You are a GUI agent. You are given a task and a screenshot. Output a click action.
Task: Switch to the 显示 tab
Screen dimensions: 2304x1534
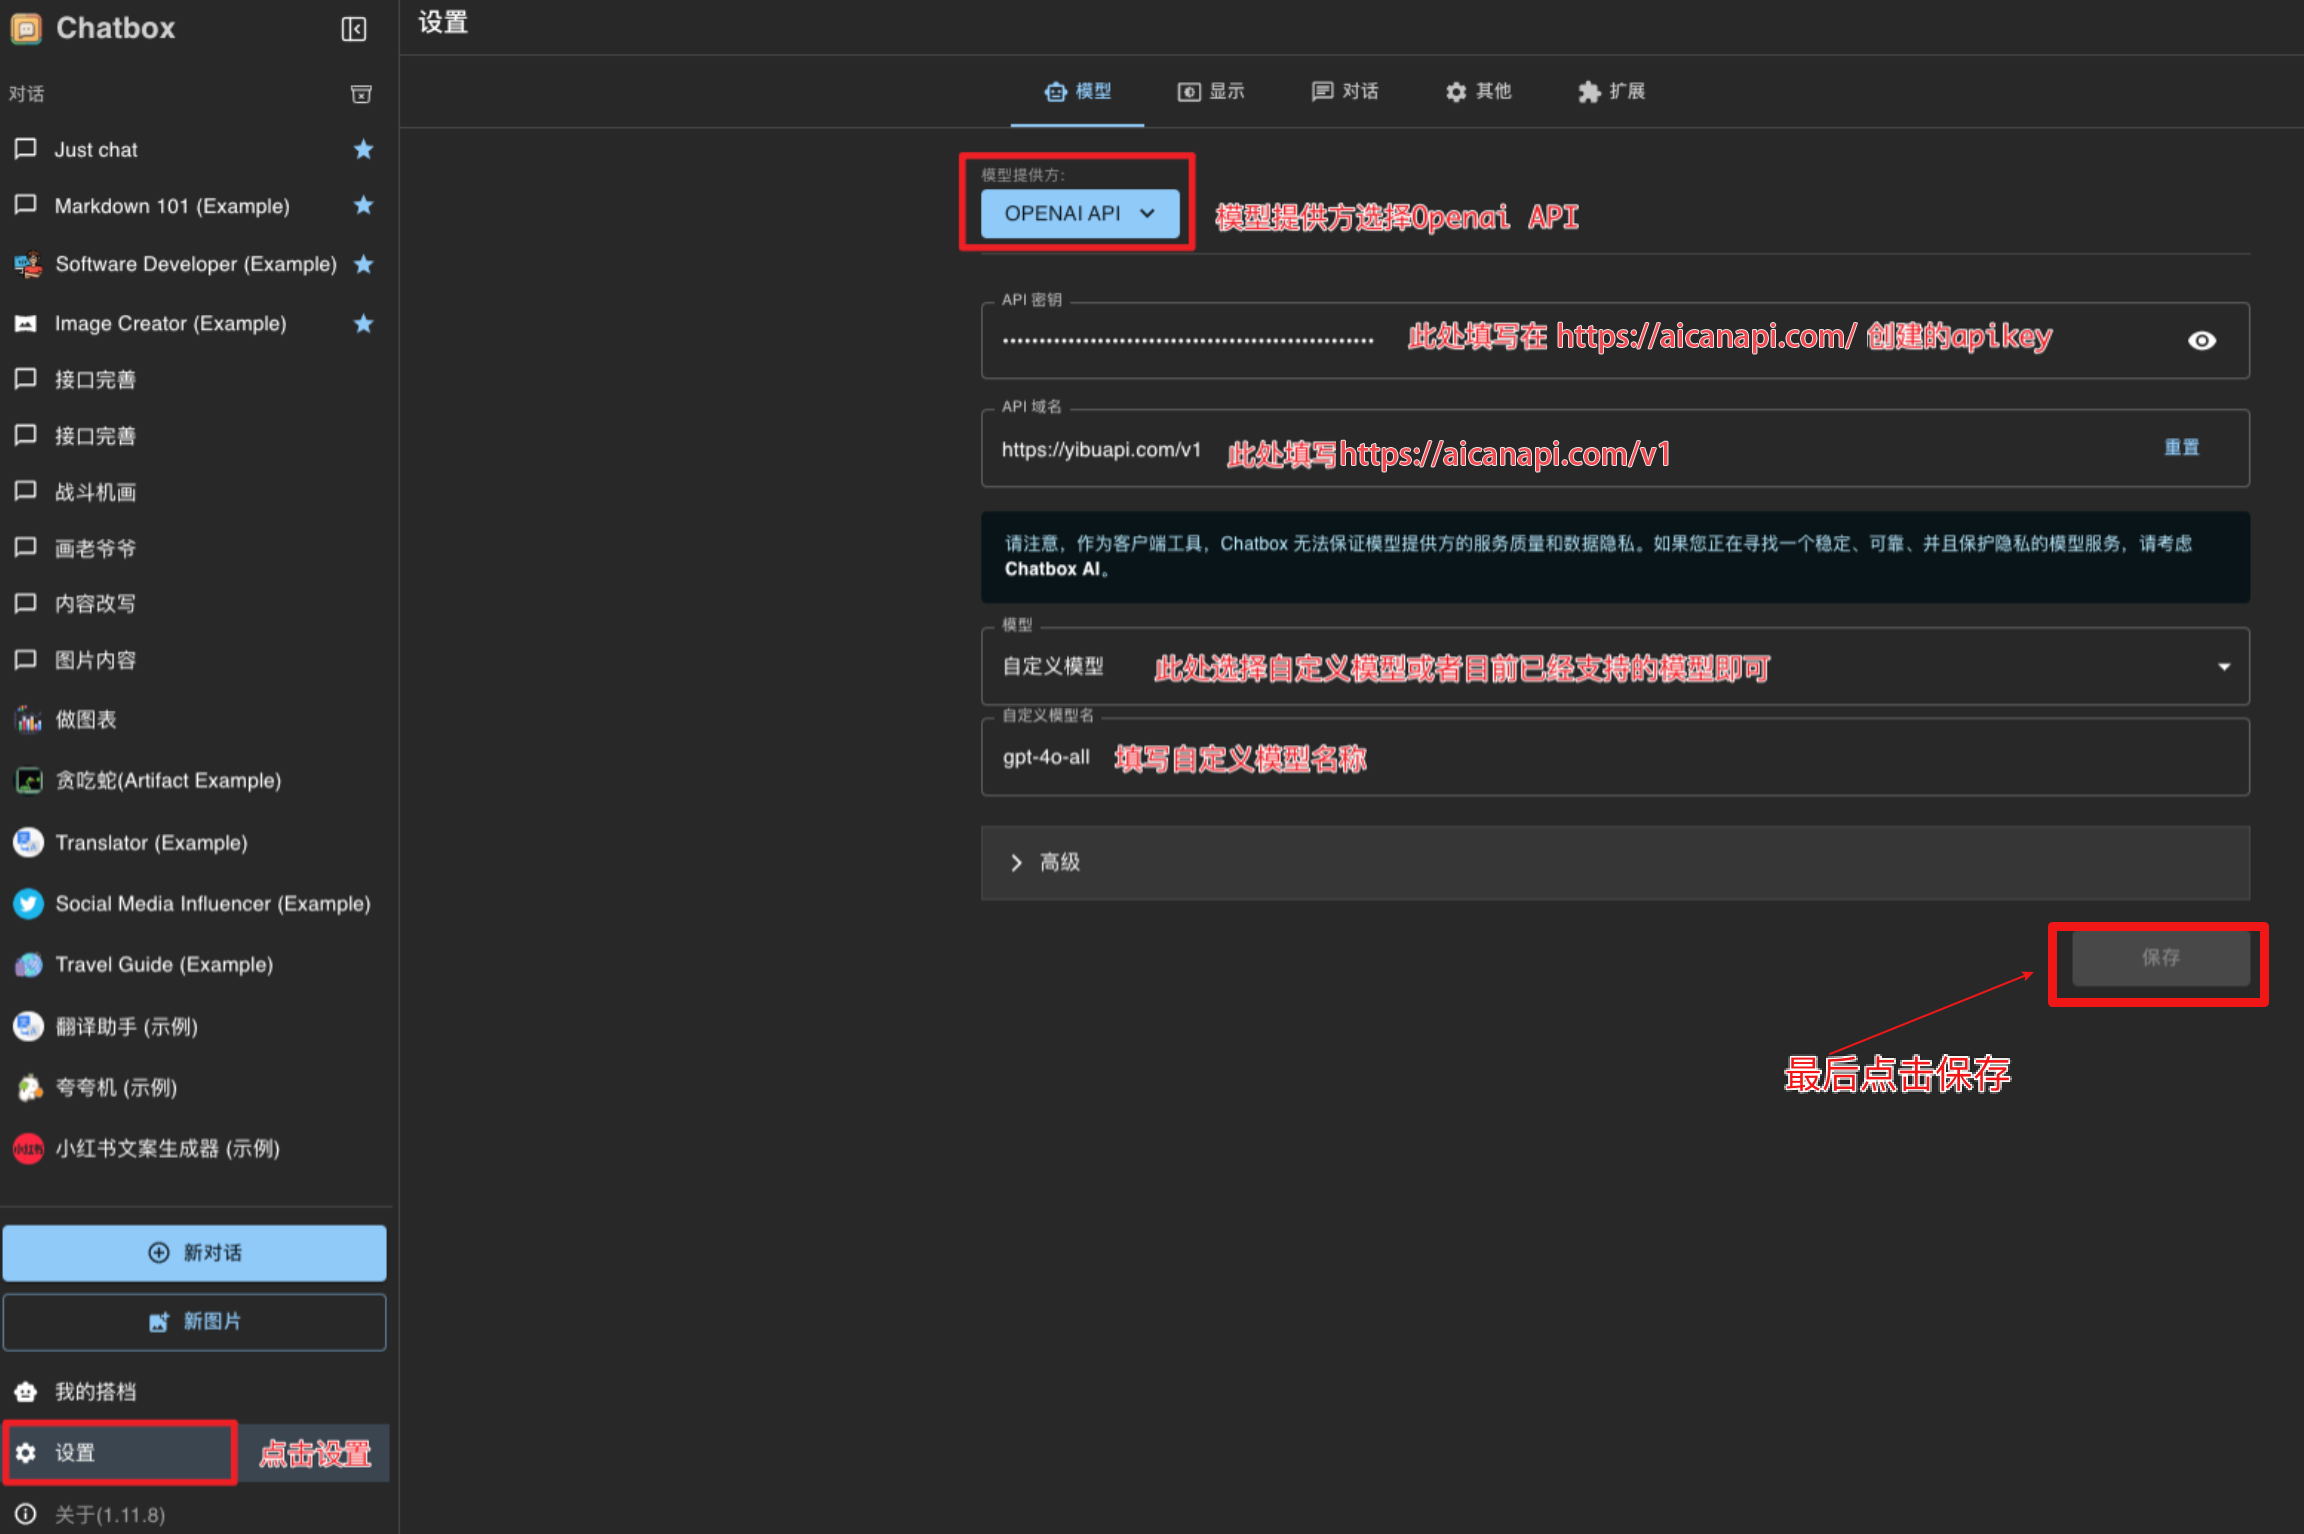(x=1211, y=91)
